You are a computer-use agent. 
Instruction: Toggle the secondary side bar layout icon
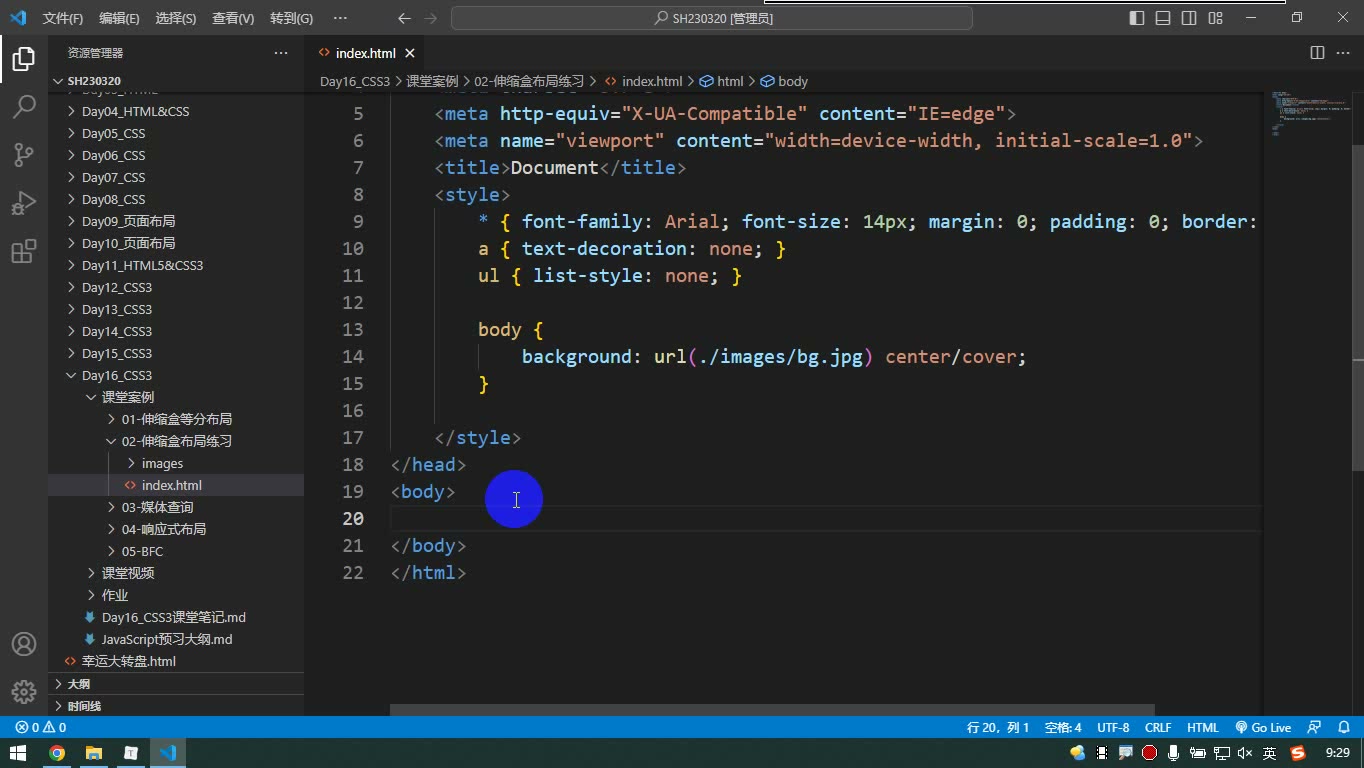tap(1189, 18)
